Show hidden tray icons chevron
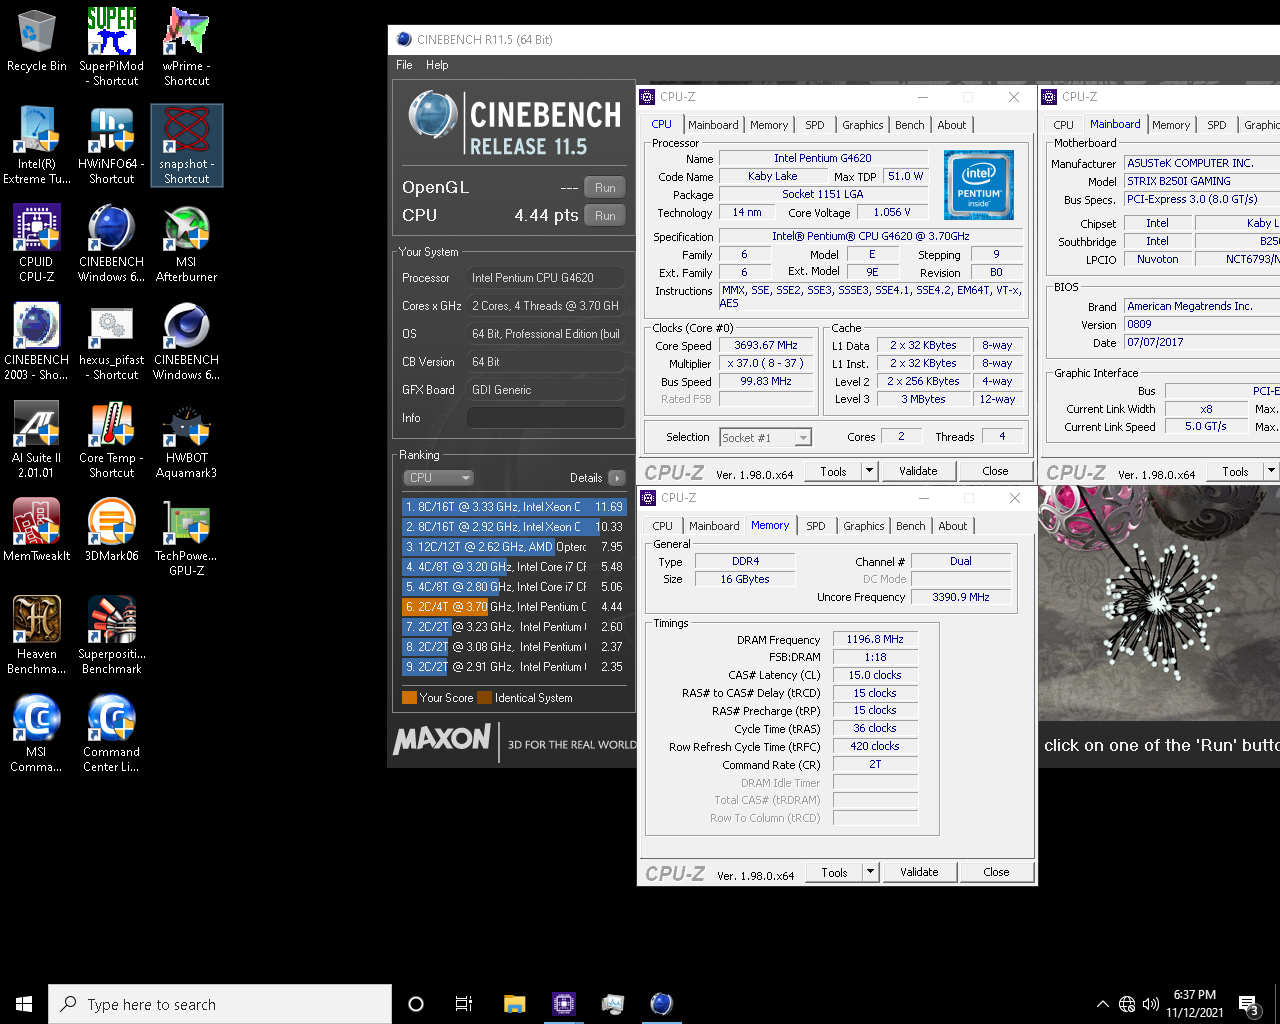Screen dimensions: 1280x1024 point(1103,1004)
